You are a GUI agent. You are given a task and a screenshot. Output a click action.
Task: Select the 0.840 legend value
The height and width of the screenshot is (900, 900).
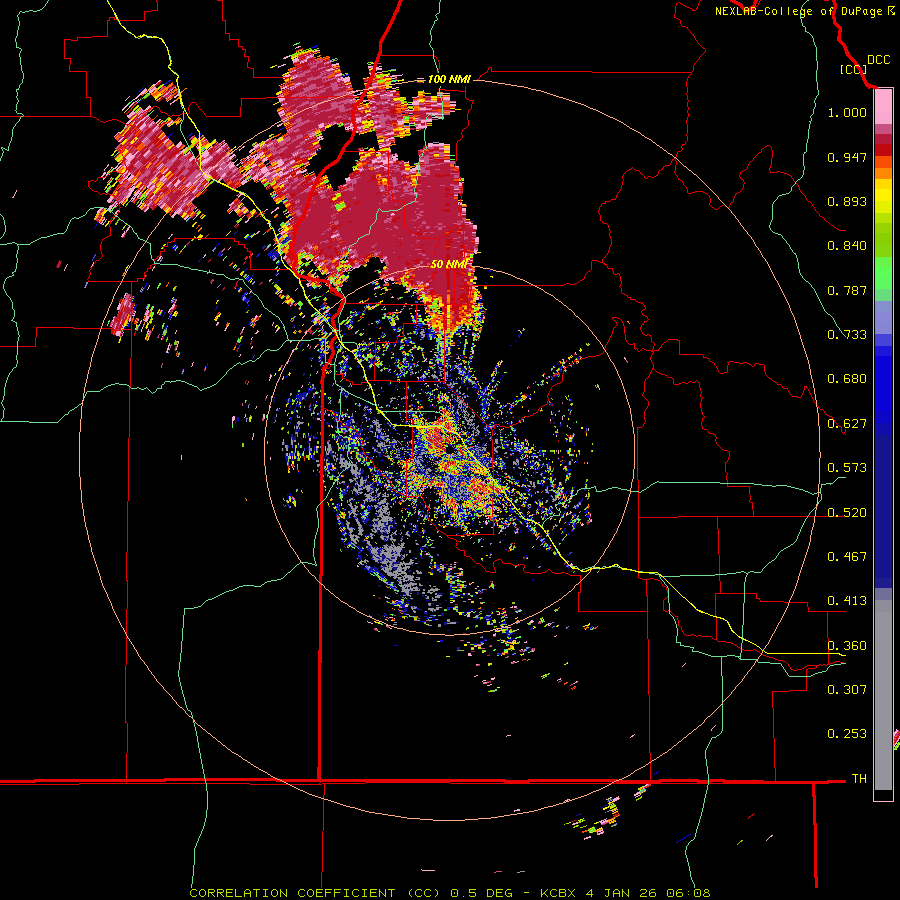point(847,246)
